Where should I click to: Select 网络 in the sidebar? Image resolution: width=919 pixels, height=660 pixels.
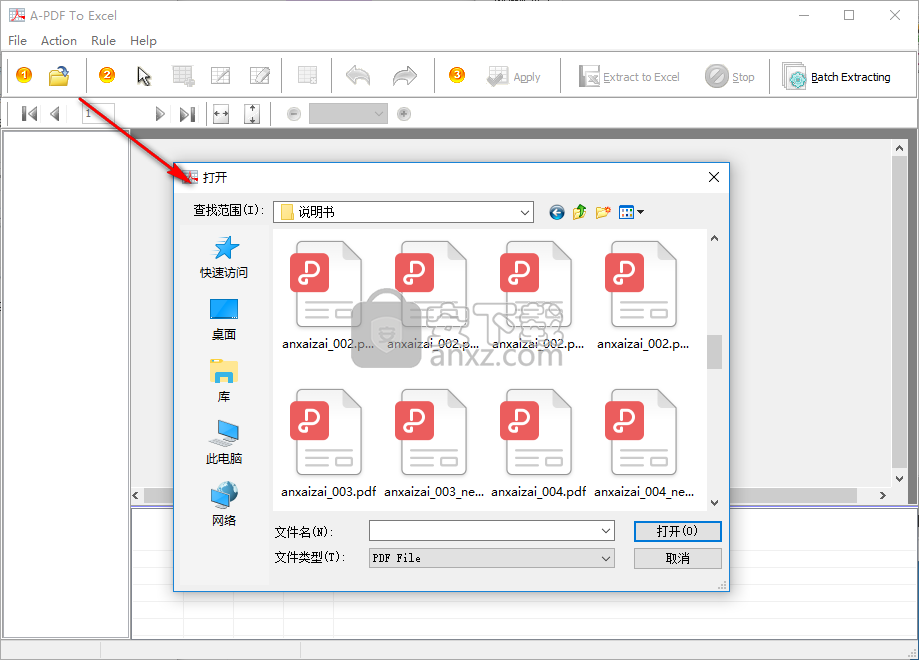point(224,504)
